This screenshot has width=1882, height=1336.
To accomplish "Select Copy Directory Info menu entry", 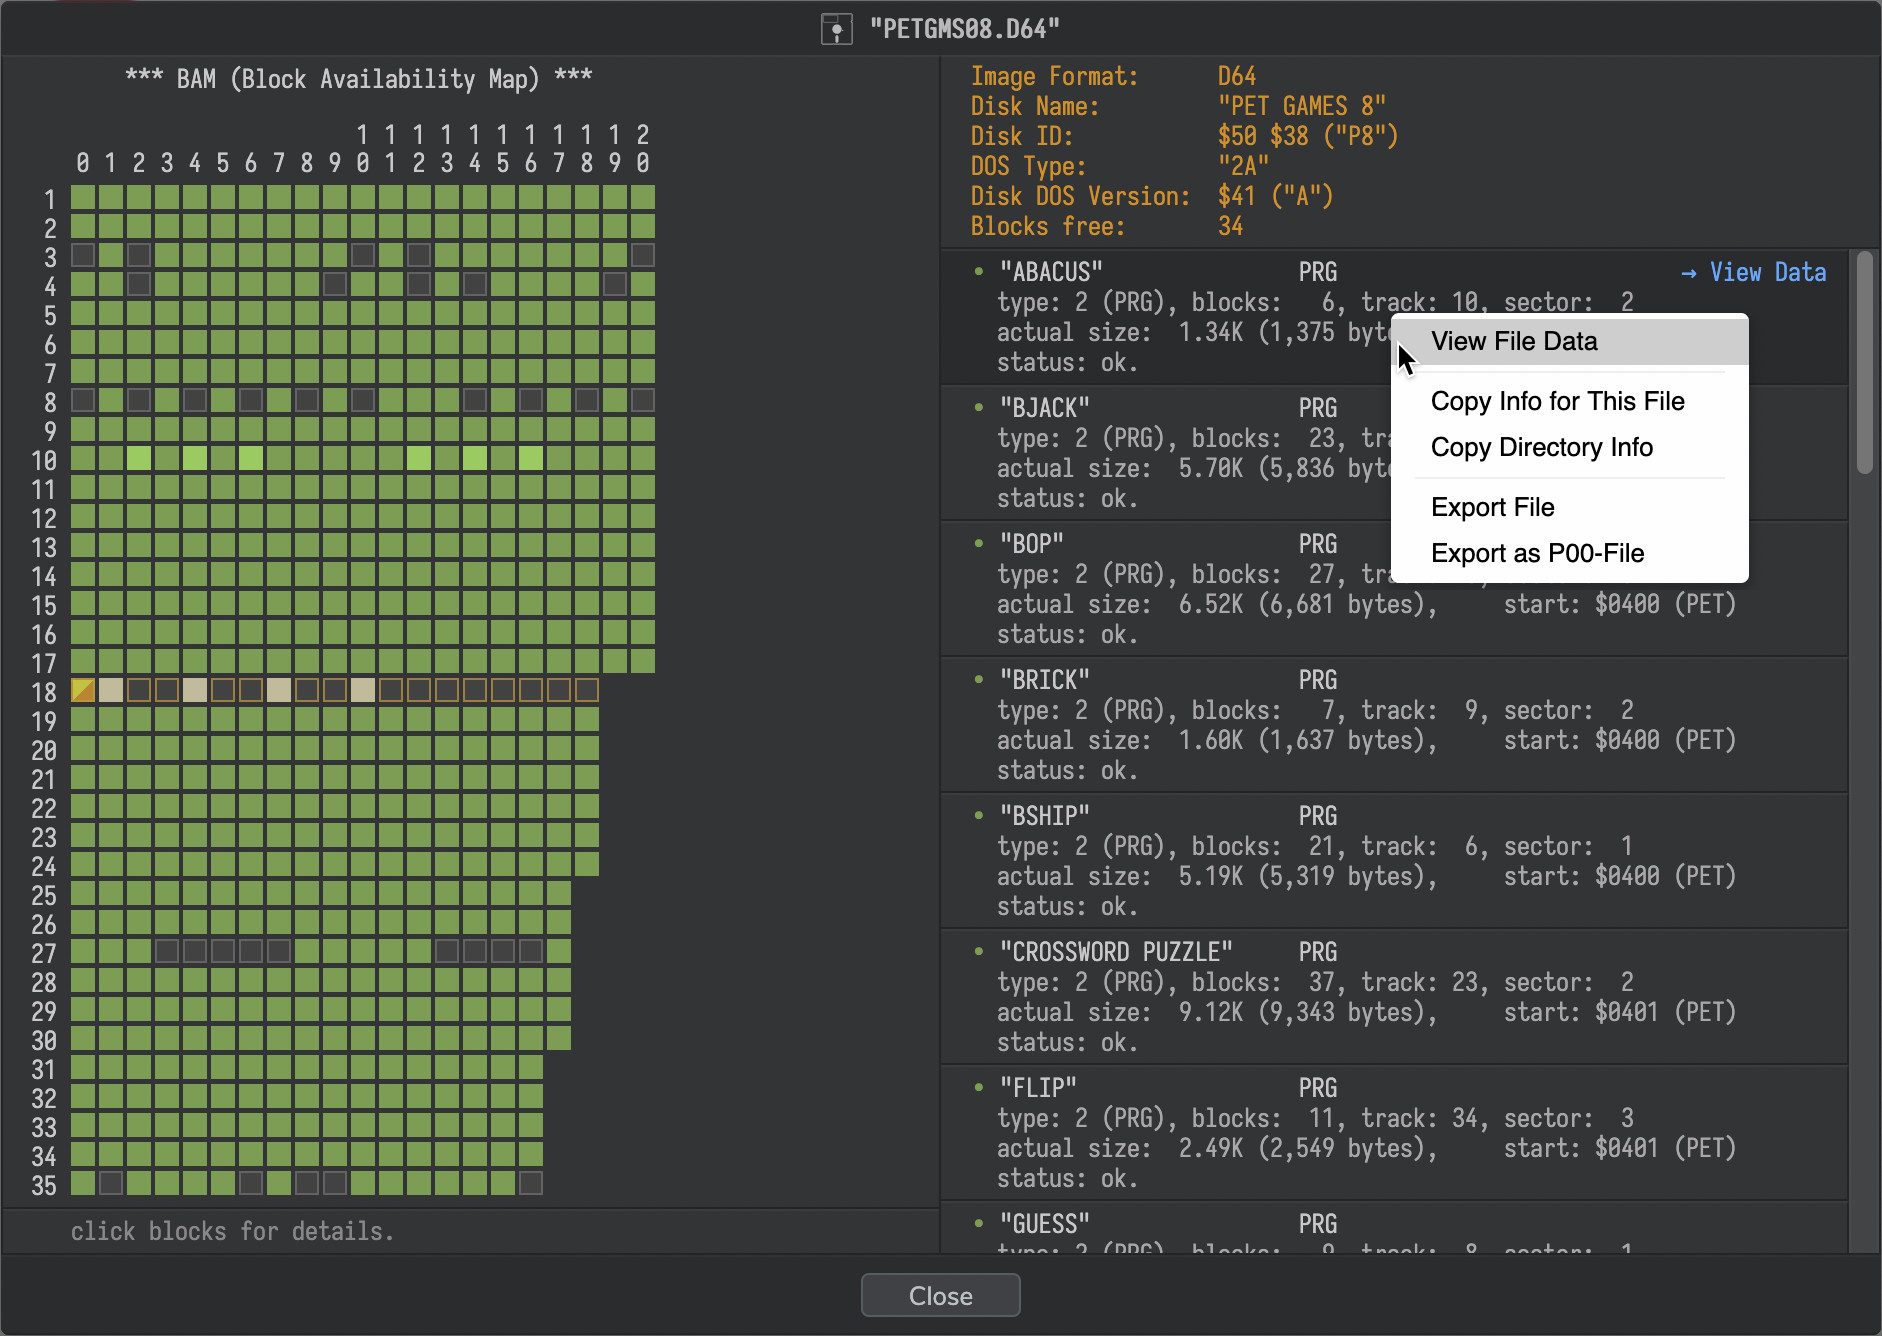I will (1569, 448).
